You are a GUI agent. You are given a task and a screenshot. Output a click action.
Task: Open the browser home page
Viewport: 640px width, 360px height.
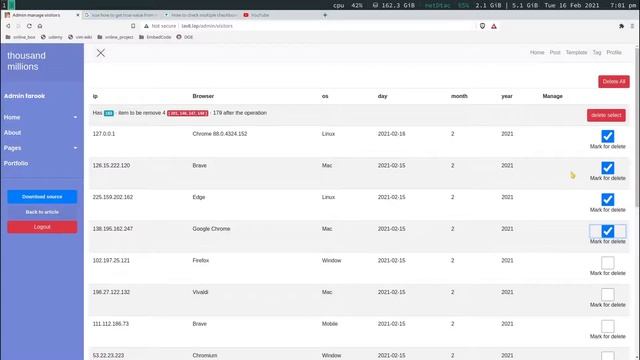click(40, 26)
